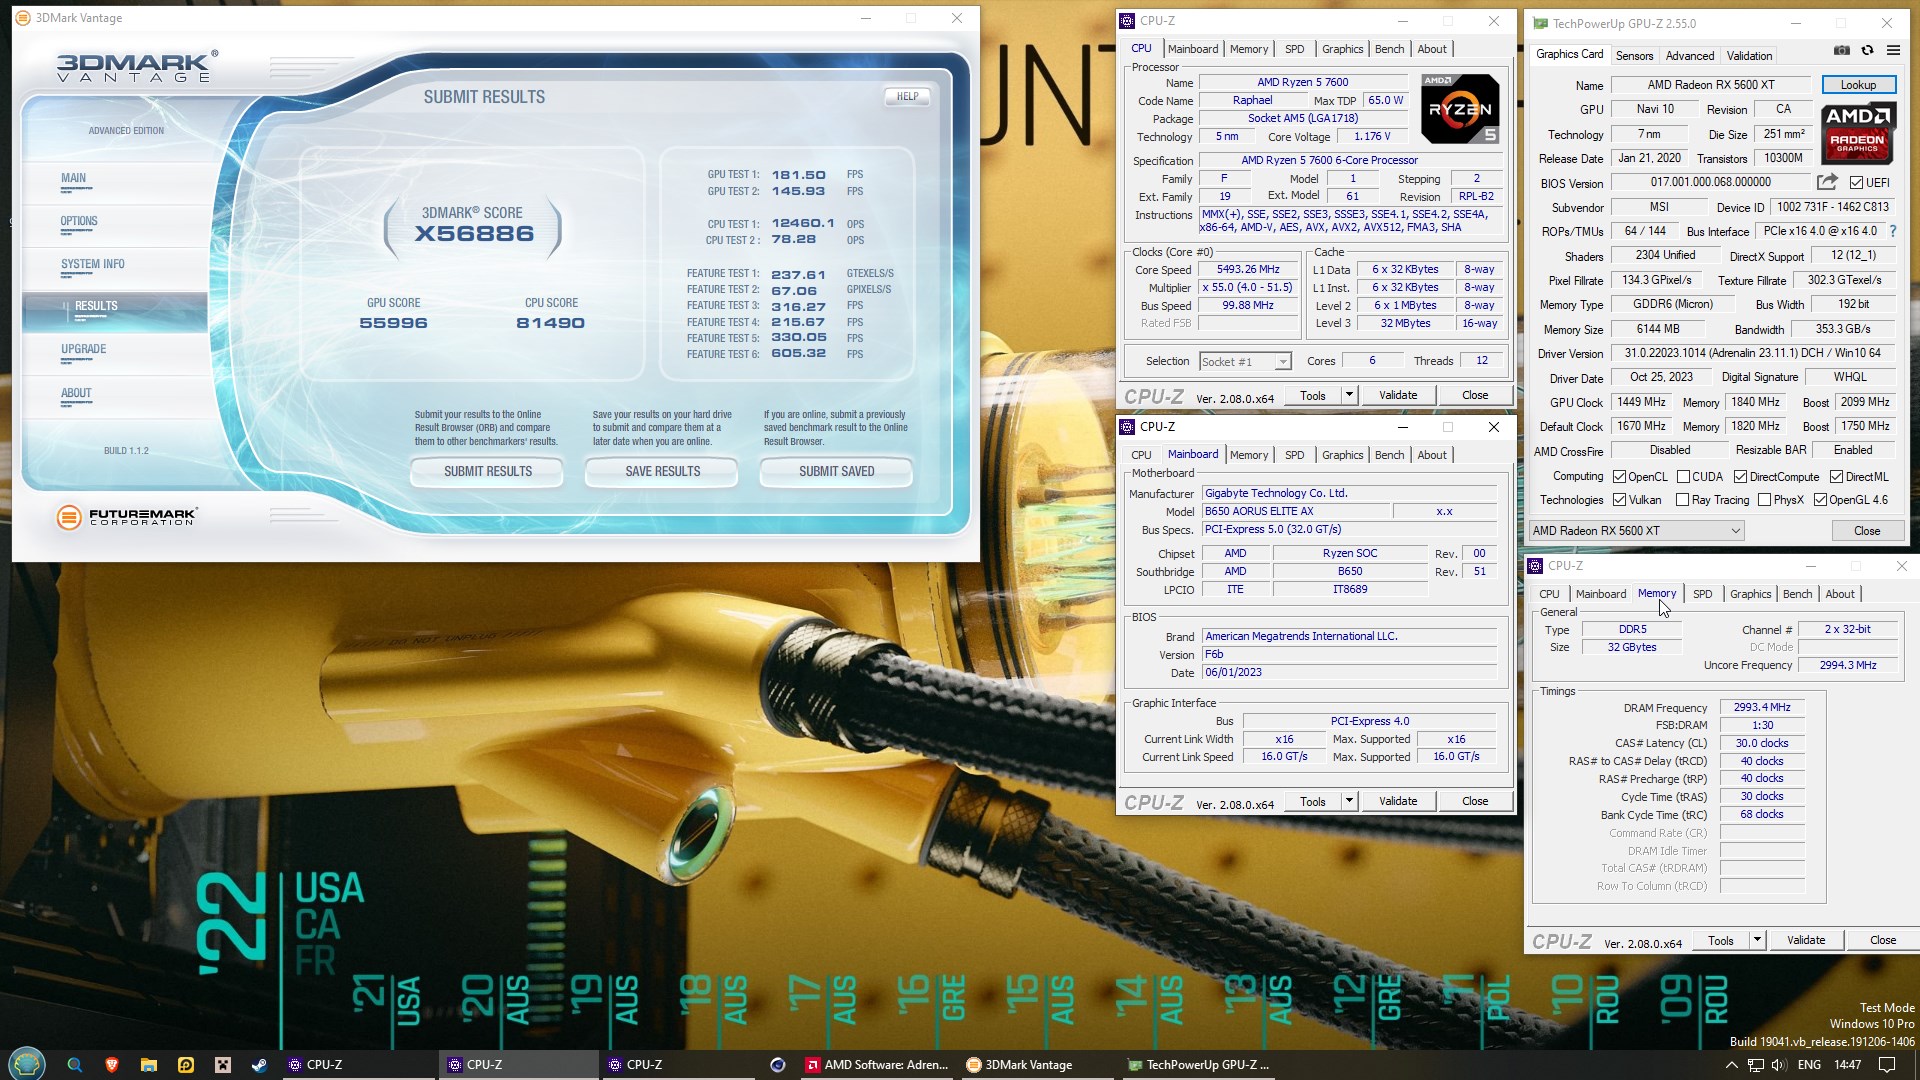
Task: Click the ENG language indicator in the tray
Action: tap(1808, 1065)
